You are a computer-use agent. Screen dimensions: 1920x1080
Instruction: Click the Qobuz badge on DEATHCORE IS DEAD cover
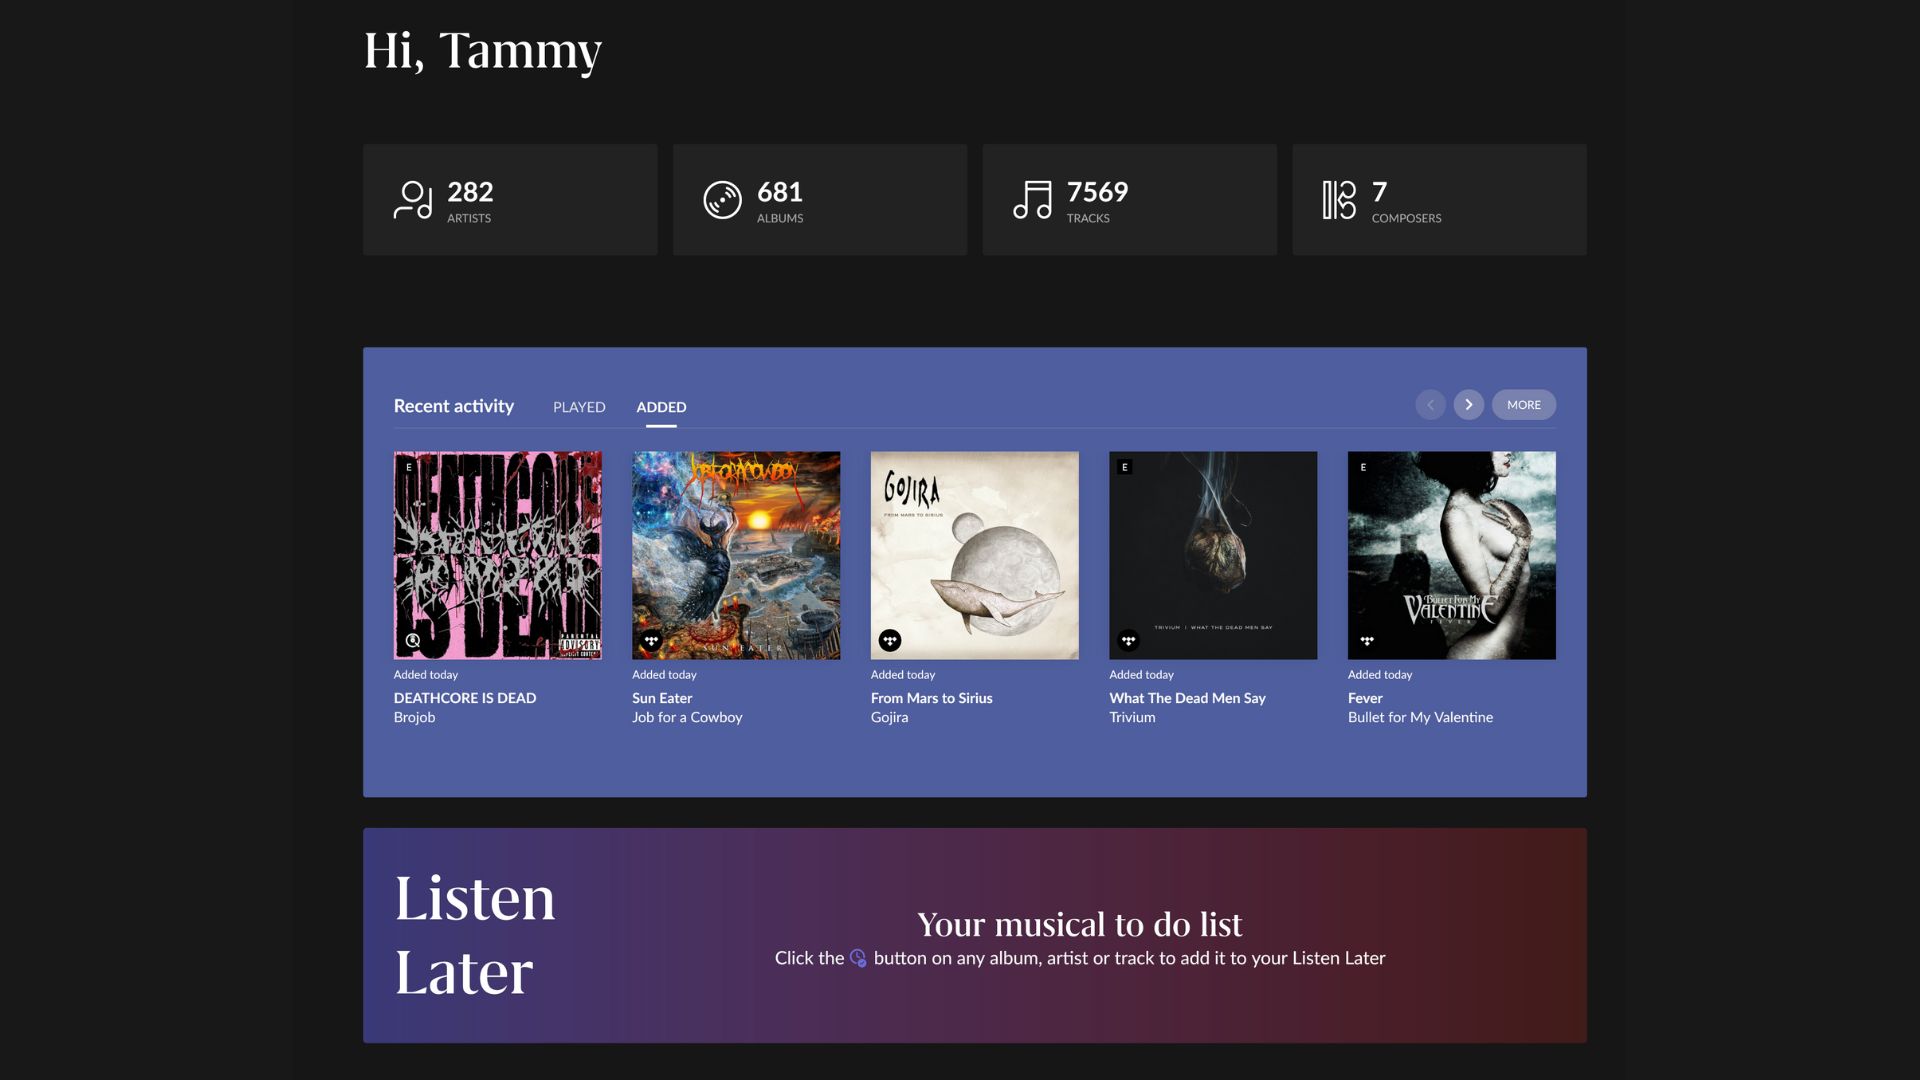[413, 641]
